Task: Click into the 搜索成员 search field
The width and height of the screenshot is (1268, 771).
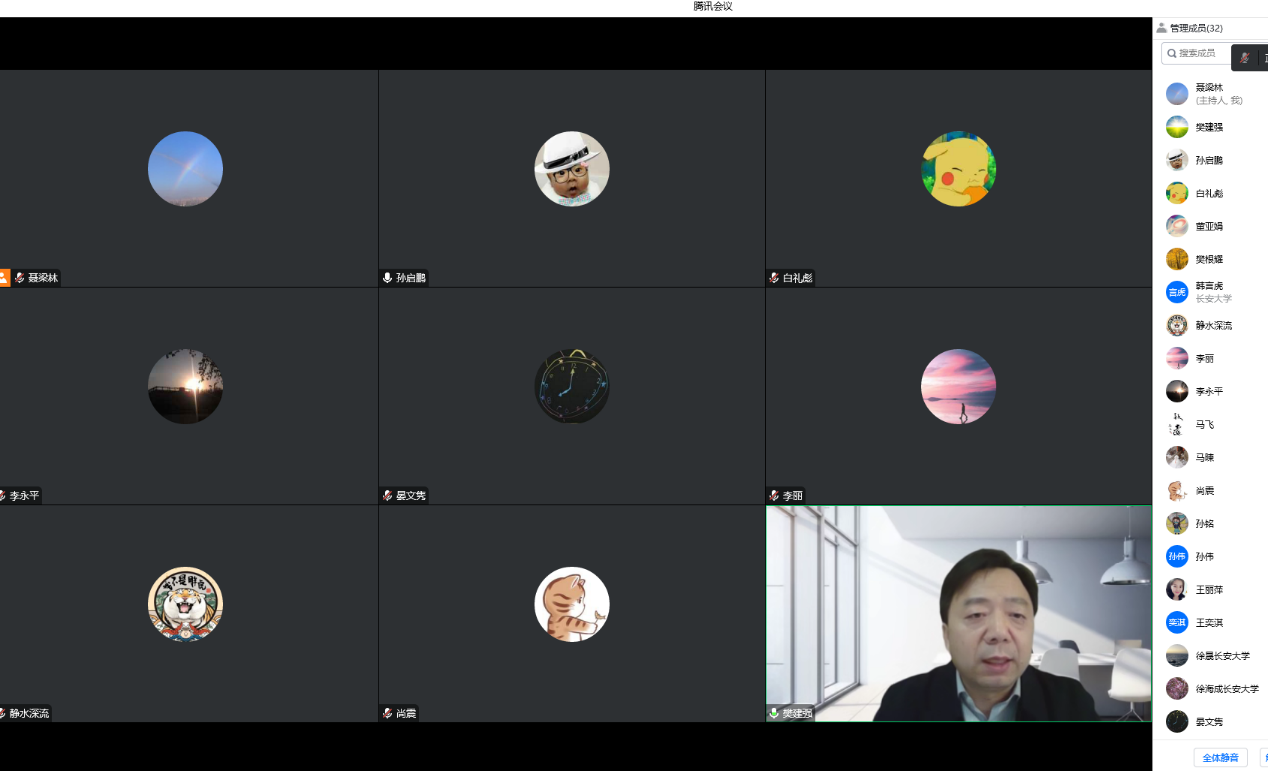Action: pos(1200,53)
